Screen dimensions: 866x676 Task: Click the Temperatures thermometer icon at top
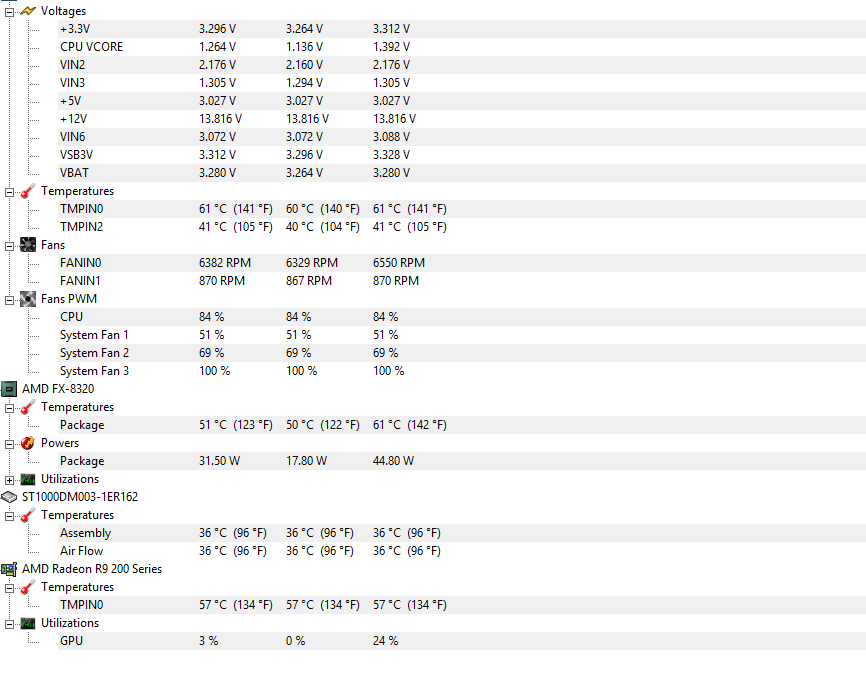(x=26, y=190)
